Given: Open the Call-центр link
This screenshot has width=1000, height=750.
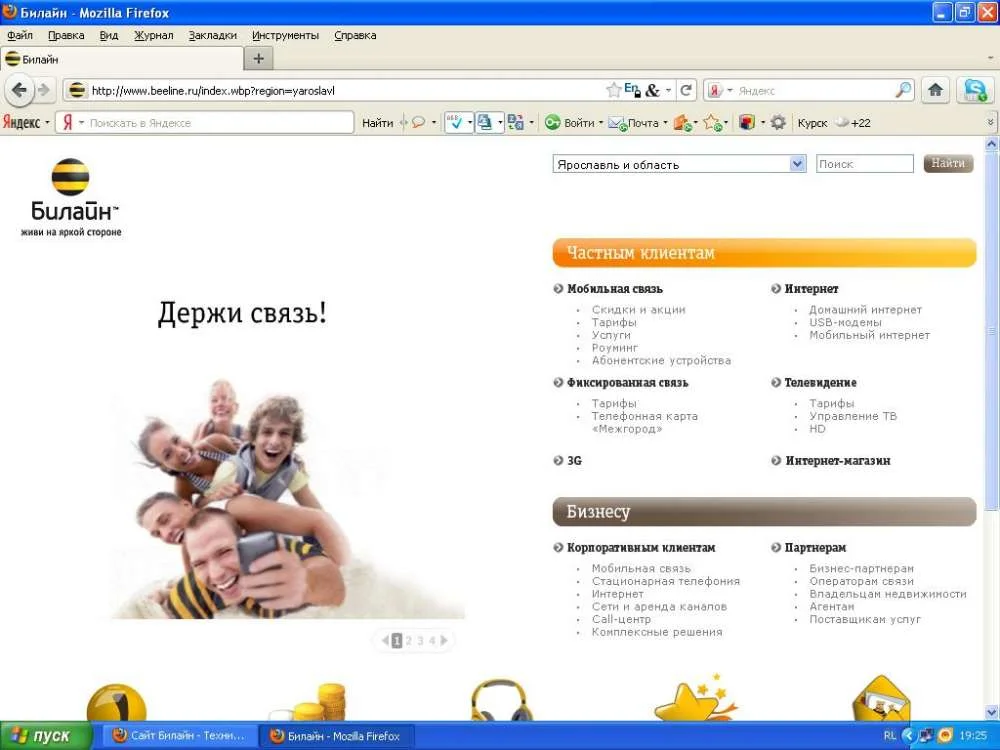Looking at the screenshot, I should 621,619.
